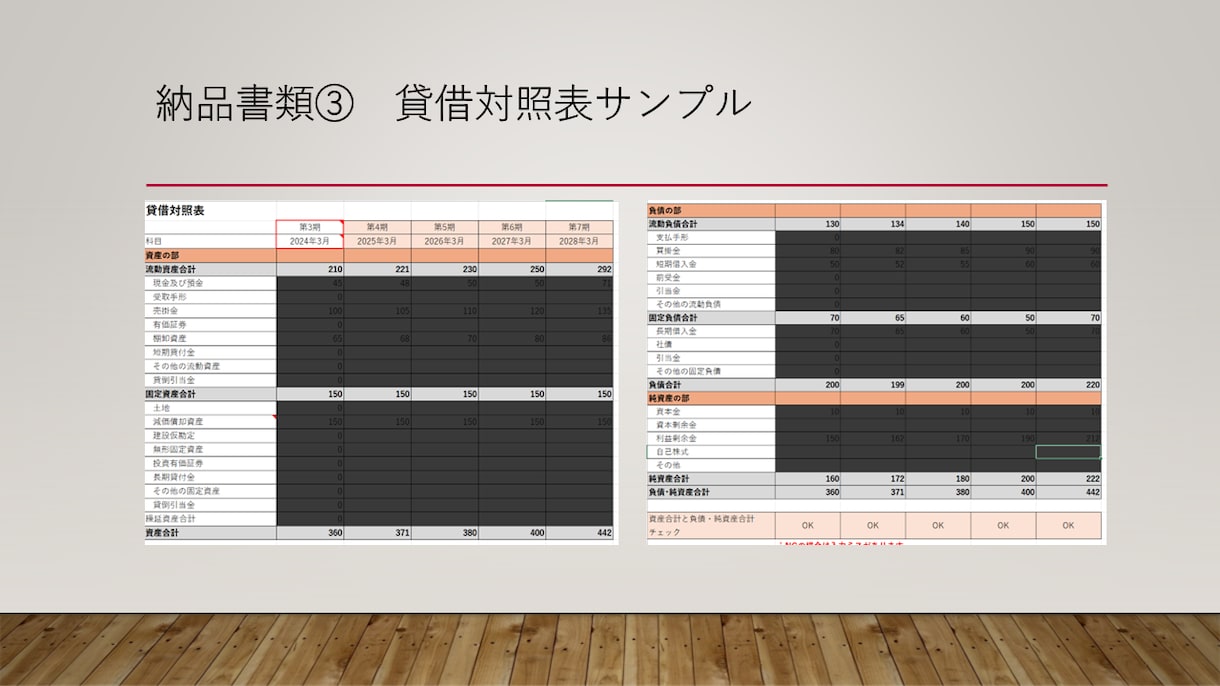
Task: Select the 科目 label cell
Action: pyautogui.click(x=211, y=241)
